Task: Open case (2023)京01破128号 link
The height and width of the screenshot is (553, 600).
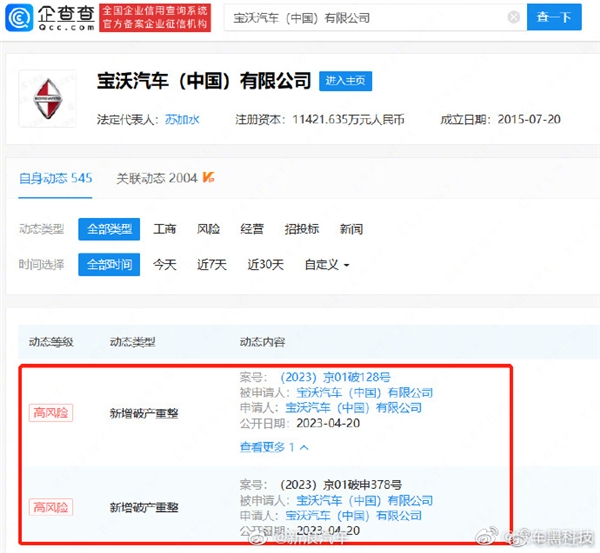Action: pos(335,377)
